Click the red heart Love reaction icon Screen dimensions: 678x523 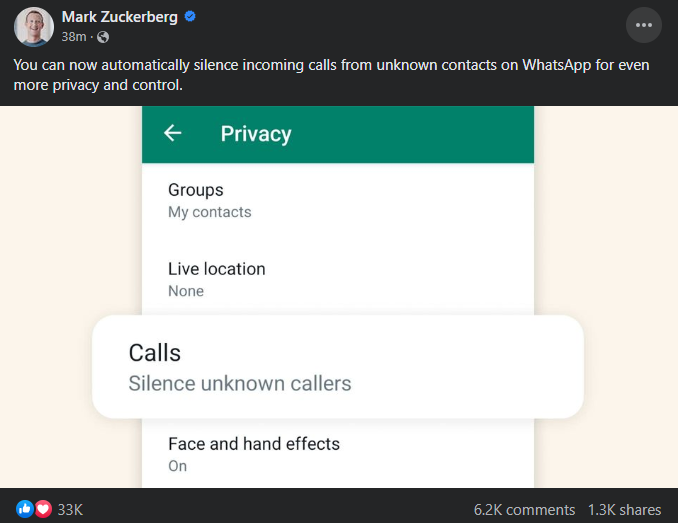[x=43, y=509]
